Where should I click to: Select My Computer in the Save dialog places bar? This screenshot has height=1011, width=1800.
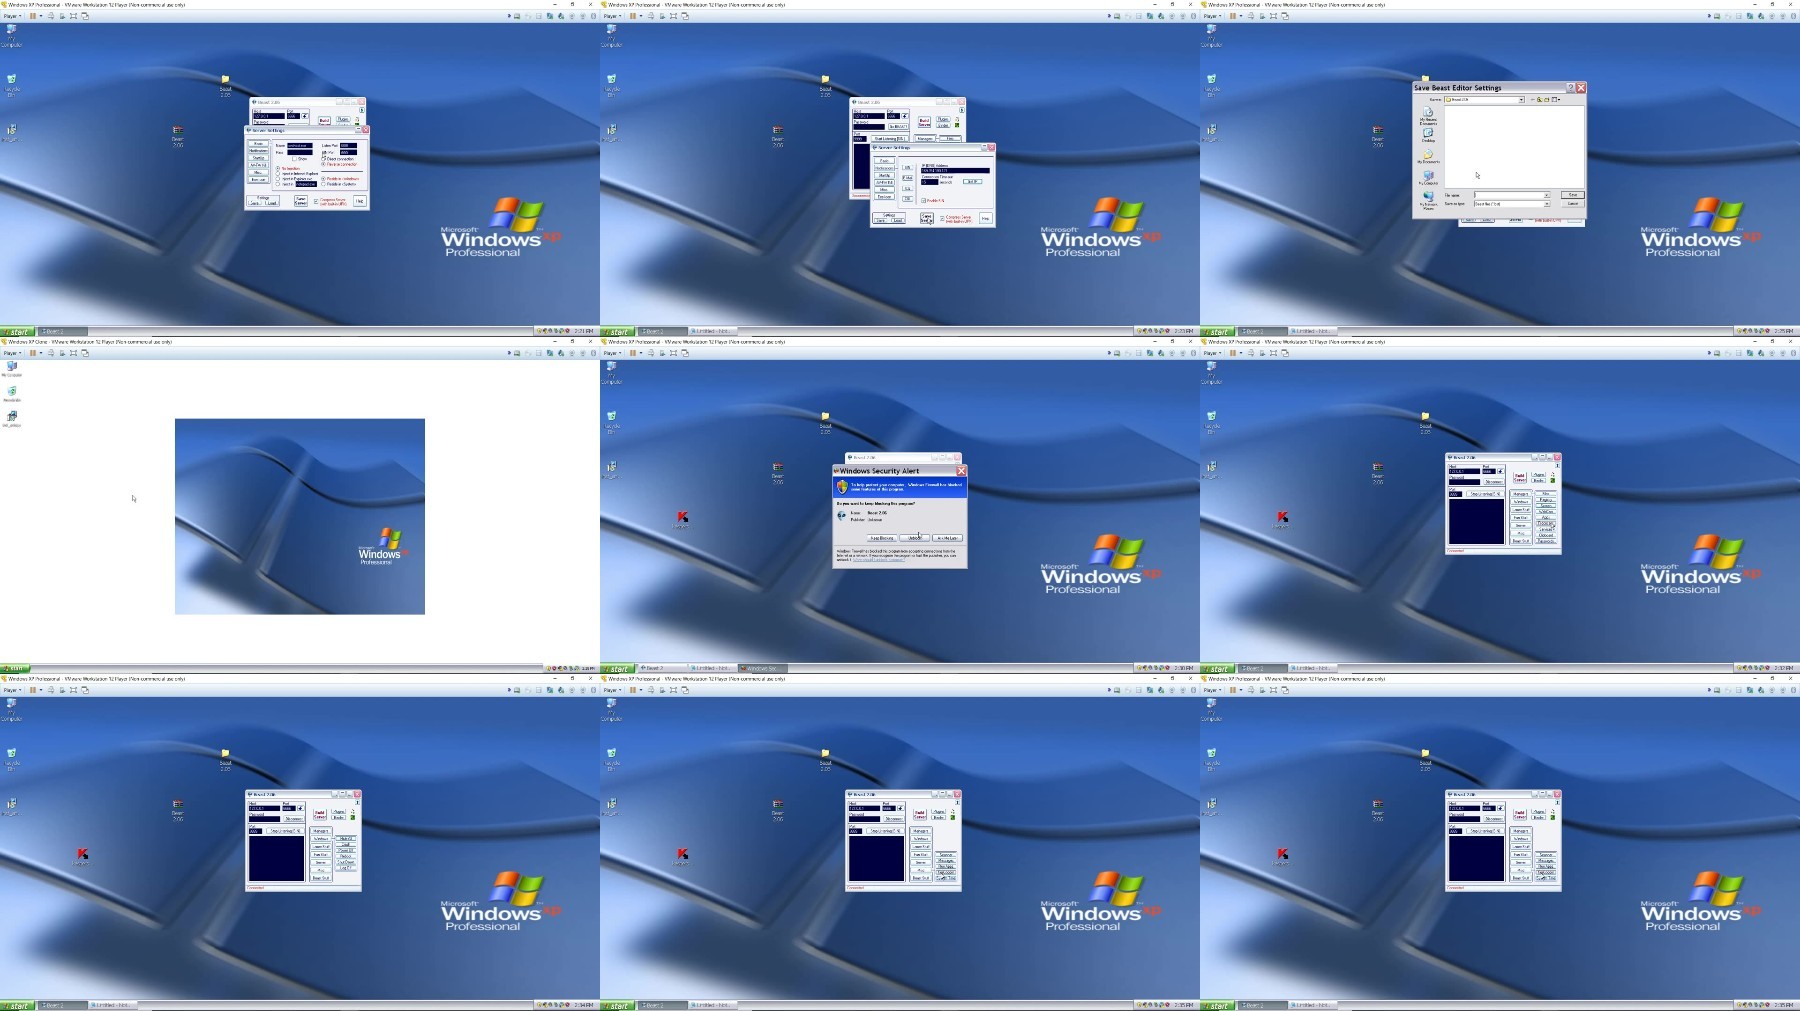coord(1428,177)
